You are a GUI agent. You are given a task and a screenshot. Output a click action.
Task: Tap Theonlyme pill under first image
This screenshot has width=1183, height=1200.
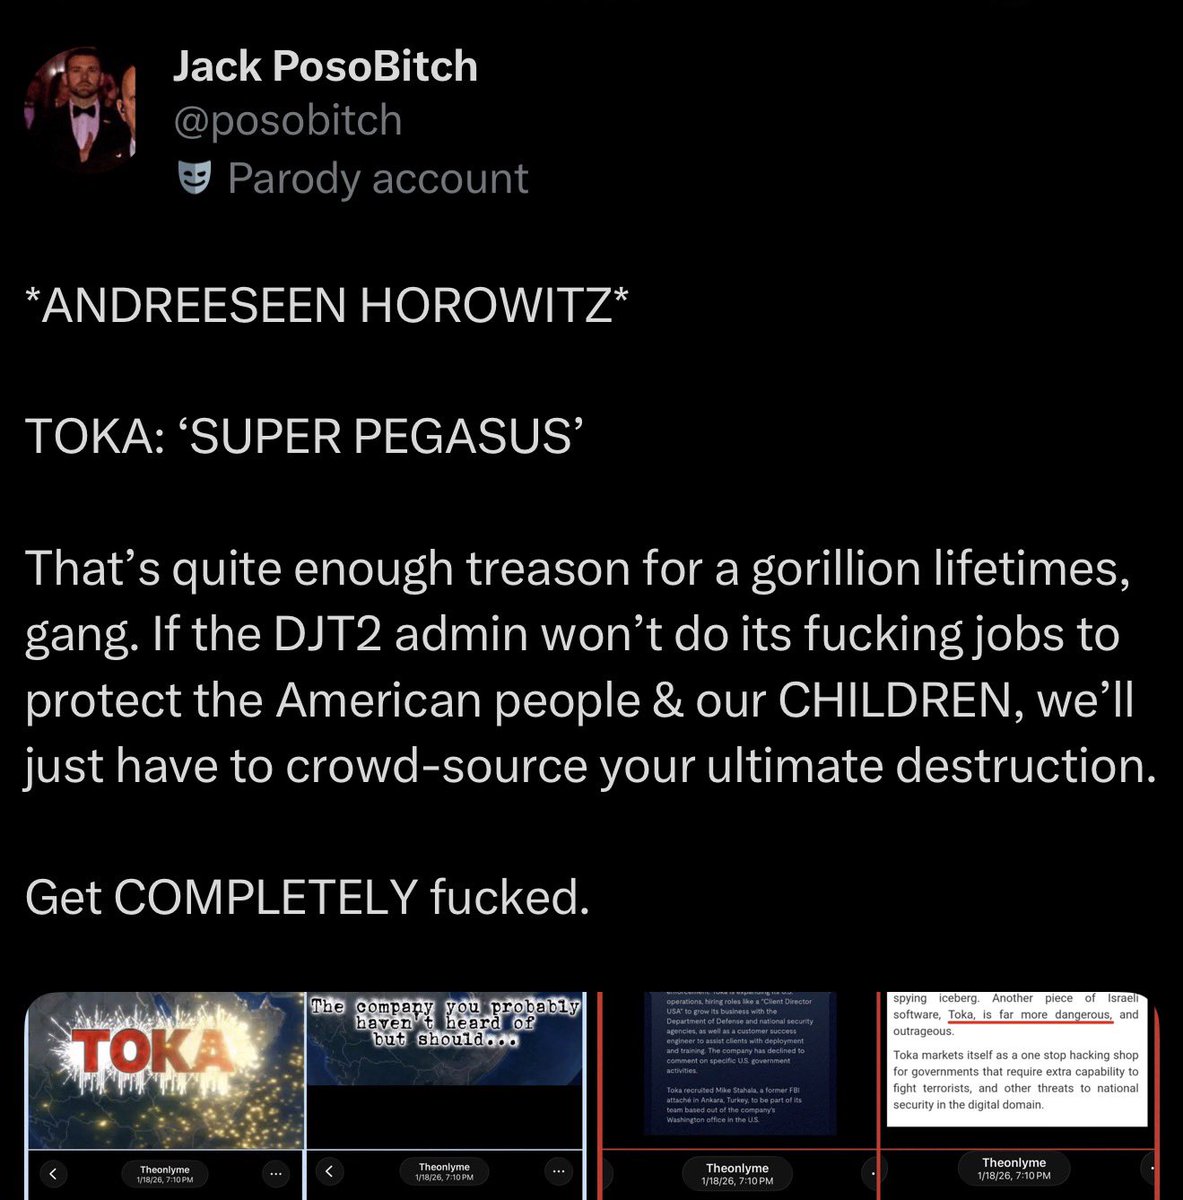(165, 1174)
